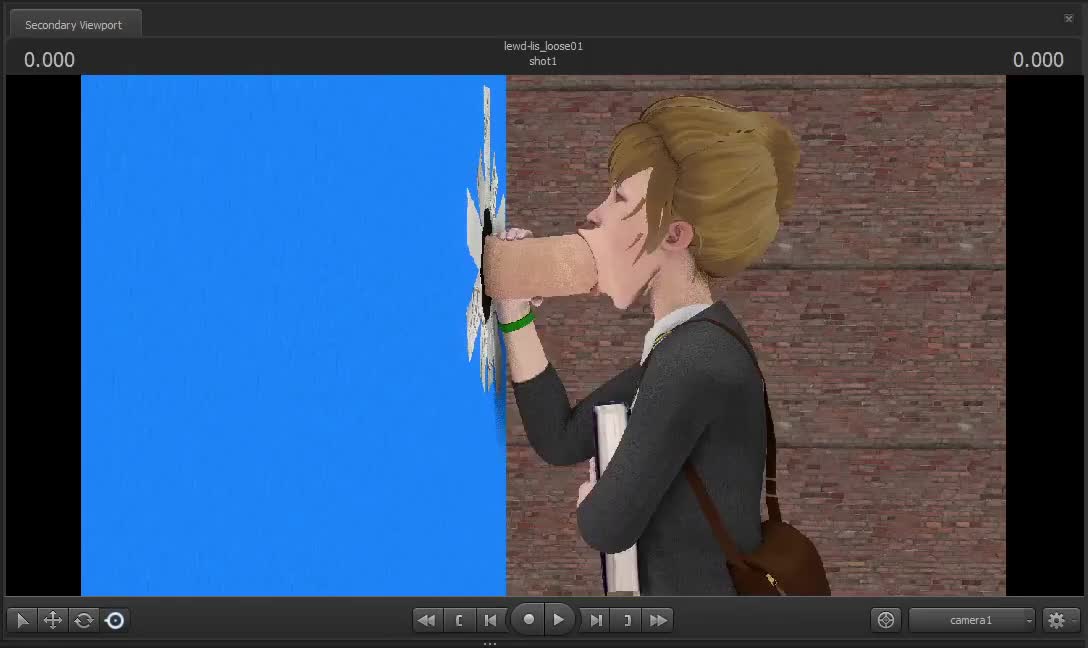Click the left bracket in-point button

pos(459,620)
